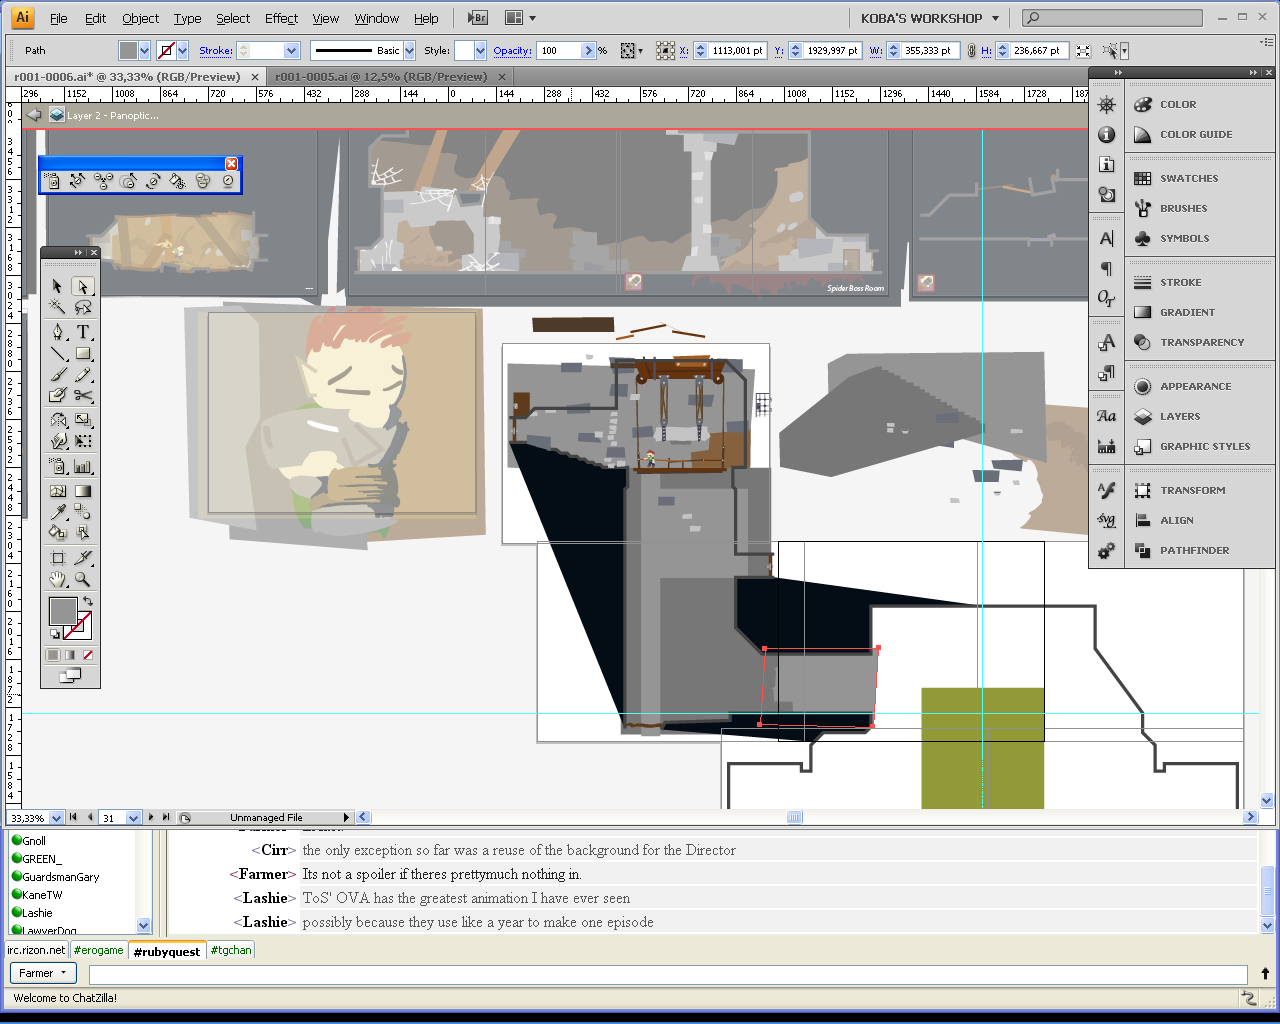The width and height of the screenshot is (1280, 1024).
Task: Expand the Basic brush definition dropdown
Action: point(409,51)
